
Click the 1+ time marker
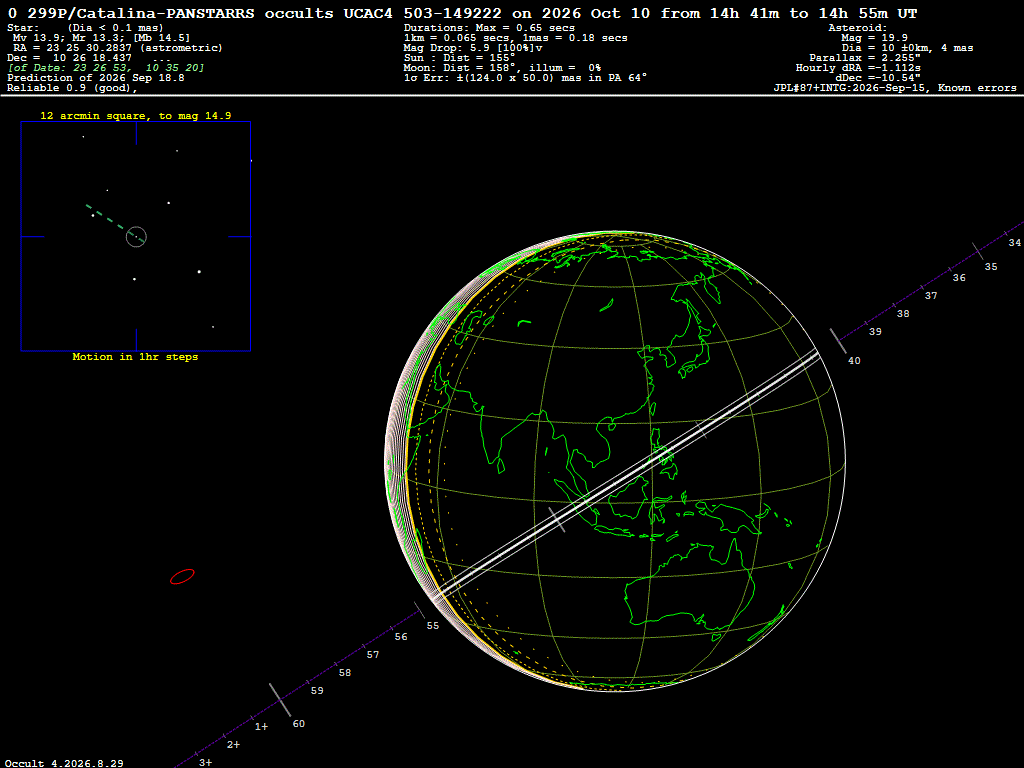click(x=261, y=726)
